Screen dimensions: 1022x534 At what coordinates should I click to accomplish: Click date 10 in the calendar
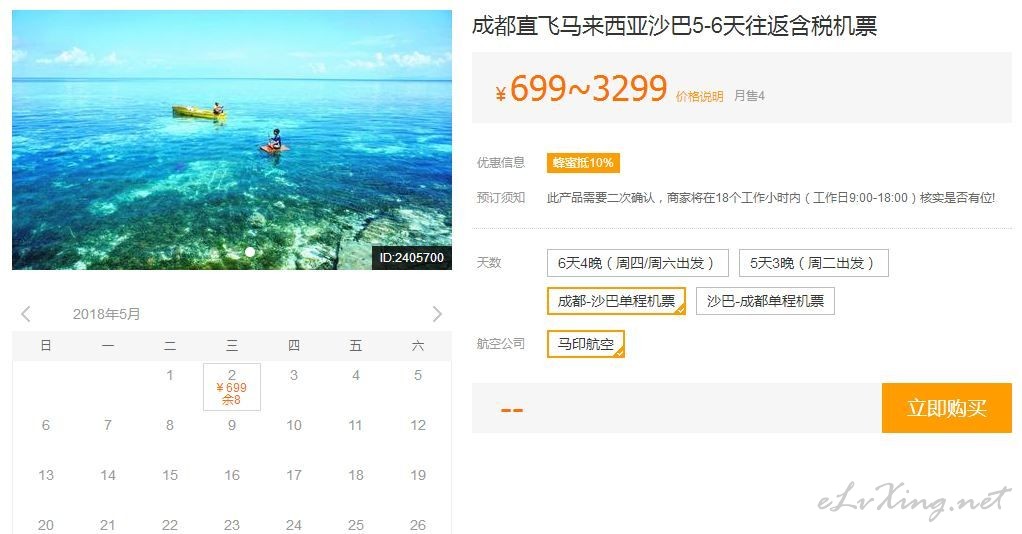pyautogui.click(x=294, y=425)
